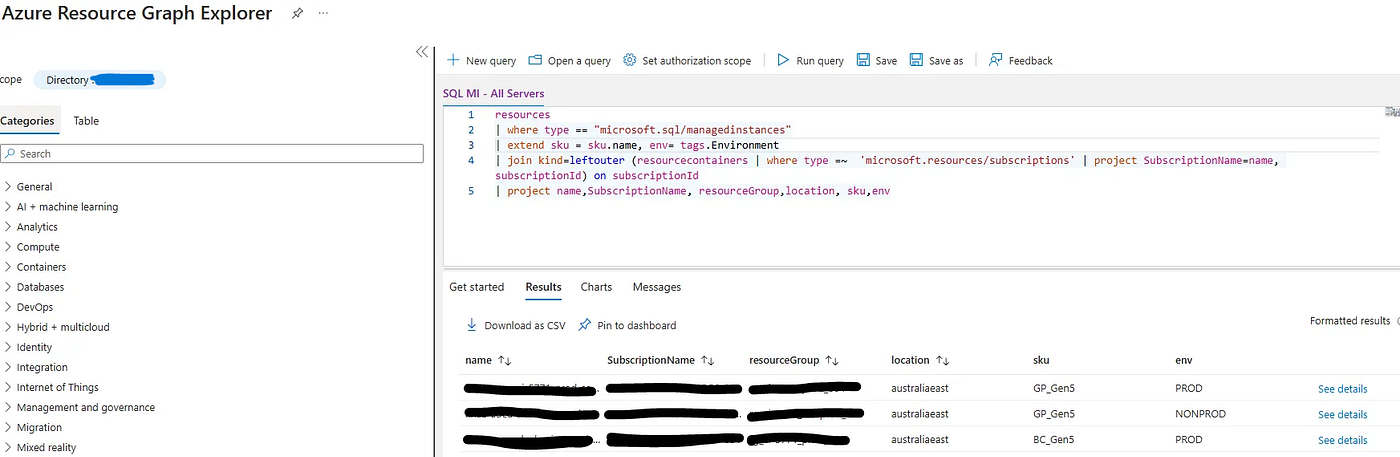Click the New query plus icon

pyautogui.click(x=453, y=60)
